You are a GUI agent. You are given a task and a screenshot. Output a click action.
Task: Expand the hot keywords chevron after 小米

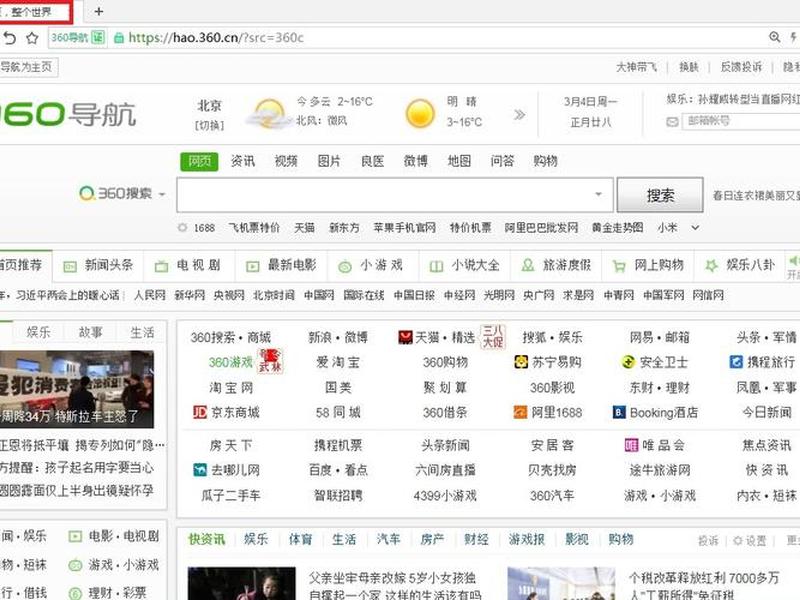pyautogui.click(x=695, y=228)
